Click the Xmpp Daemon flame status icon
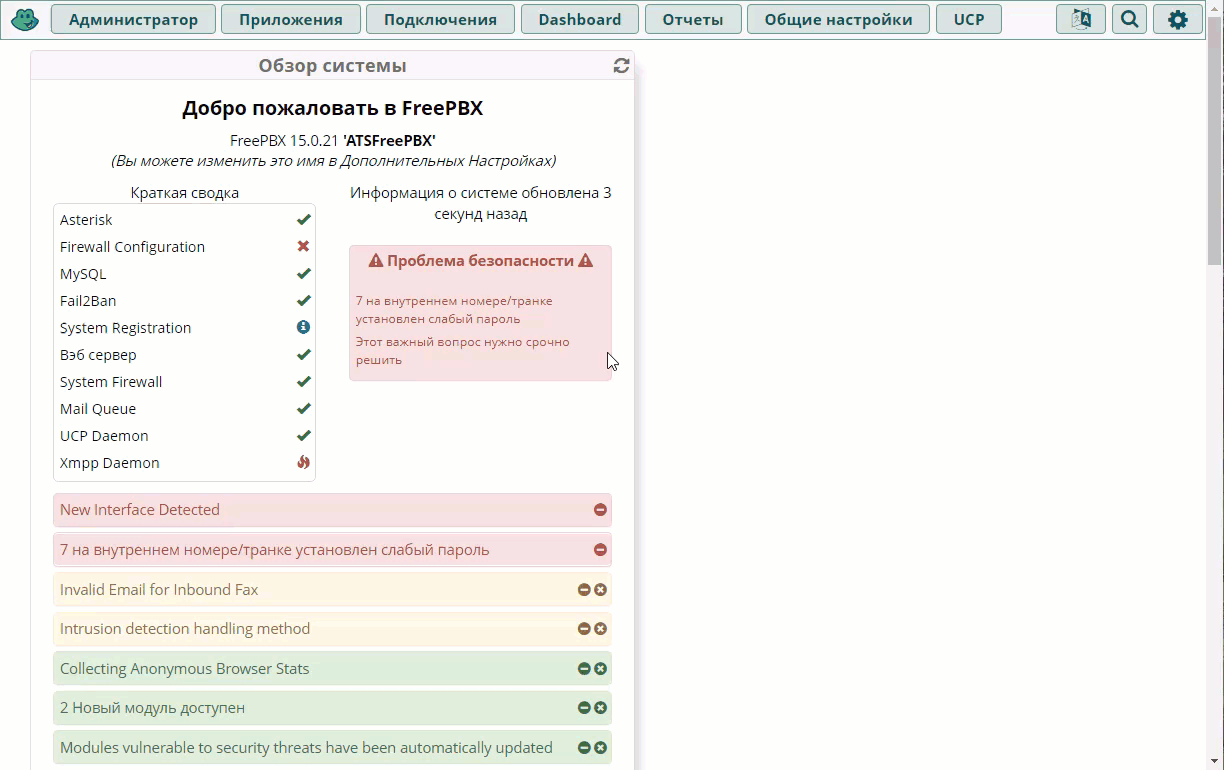The height and width of the screenshot is (770, 1224). 303,462
